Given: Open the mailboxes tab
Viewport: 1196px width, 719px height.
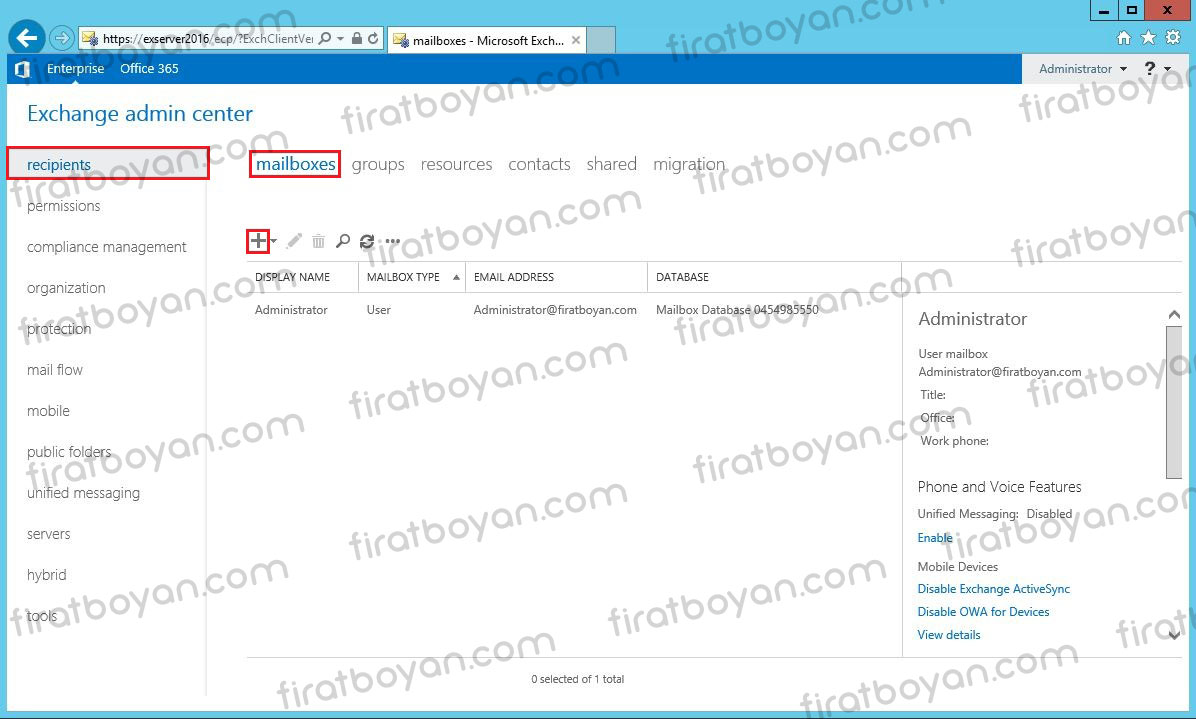Looking at the screenshot, I should click(x=295, y=164).
